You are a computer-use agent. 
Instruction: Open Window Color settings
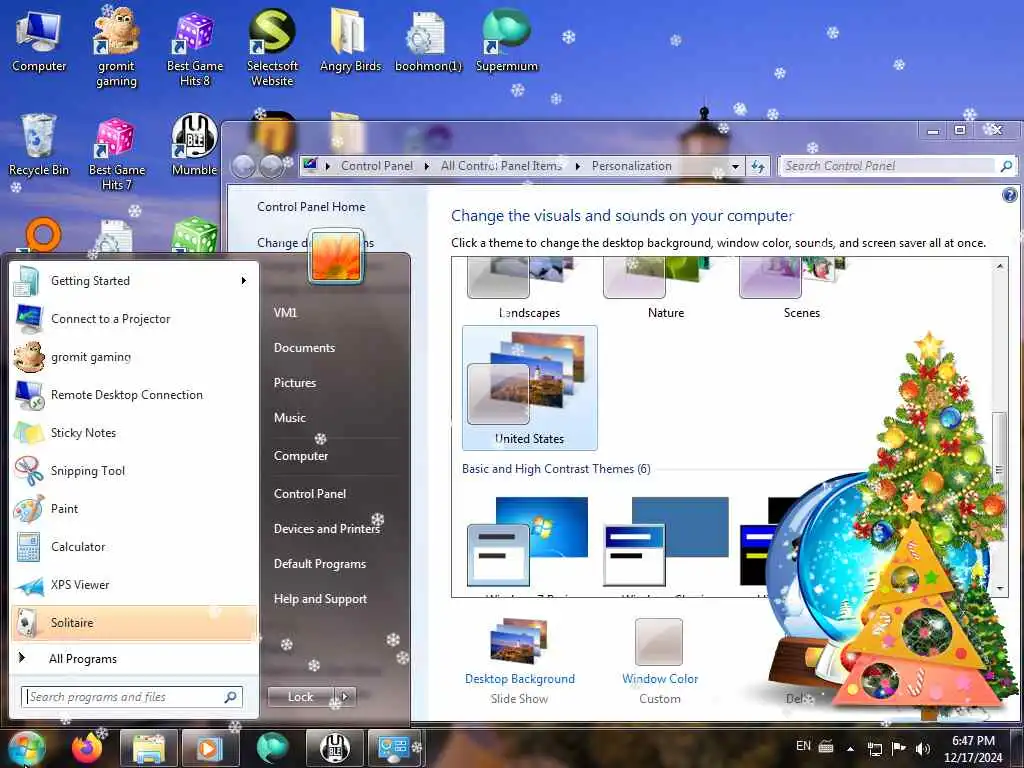pyautogui.click(x=660, y=661)
